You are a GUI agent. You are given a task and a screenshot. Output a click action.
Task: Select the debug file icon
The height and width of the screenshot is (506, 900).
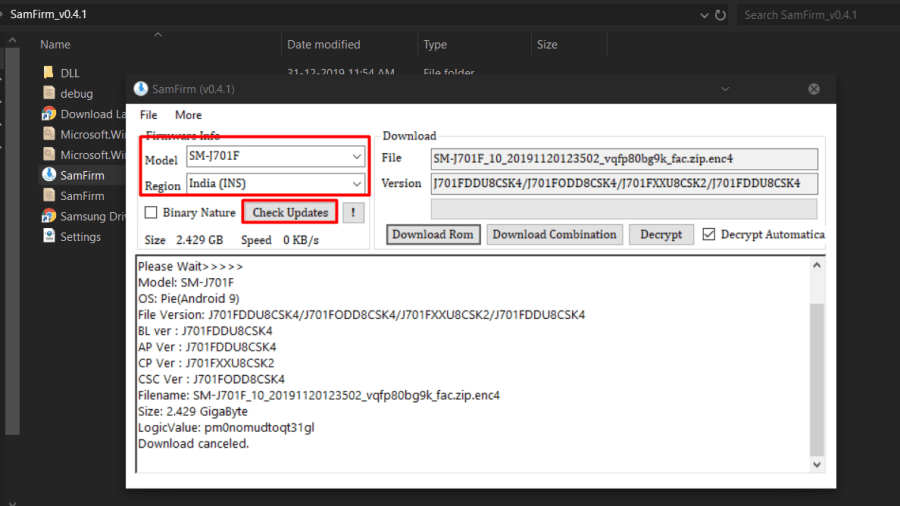[x=49, y=93]
